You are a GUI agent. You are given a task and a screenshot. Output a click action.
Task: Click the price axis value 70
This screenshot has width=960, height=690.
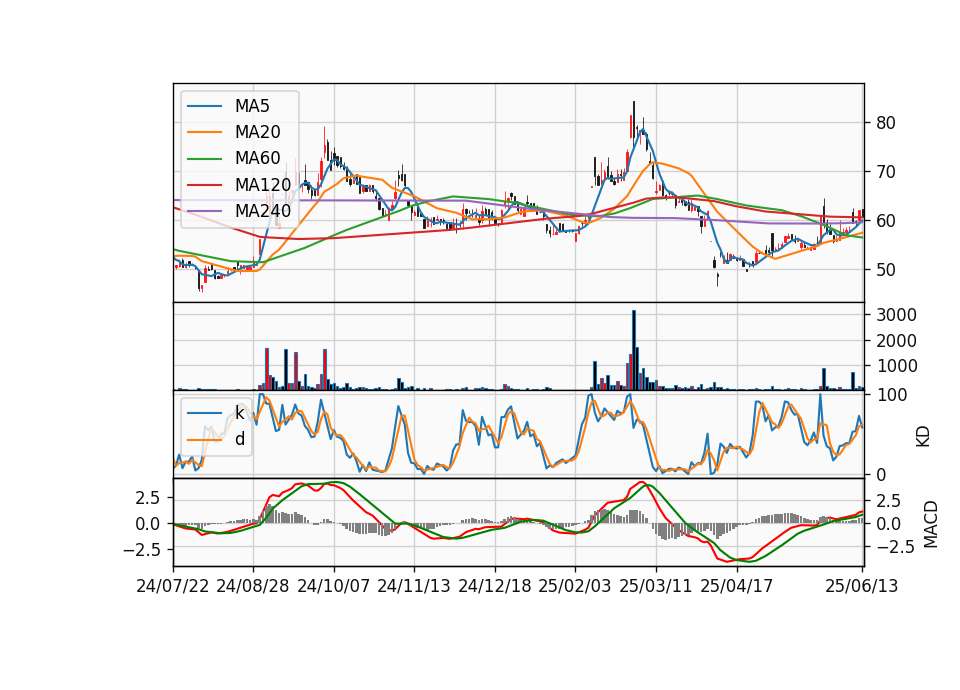click(886, 172)
